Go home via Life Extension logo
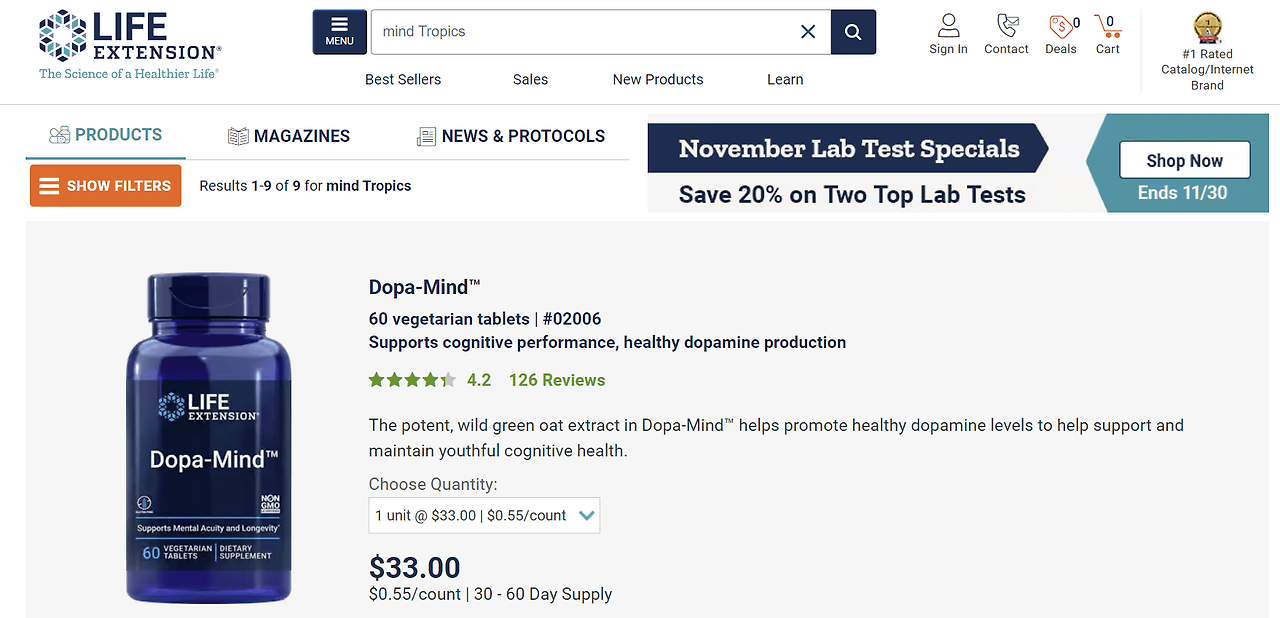The height and width of the screenshot is (618, 1280). pyautogui.click(x=130, y=45)
